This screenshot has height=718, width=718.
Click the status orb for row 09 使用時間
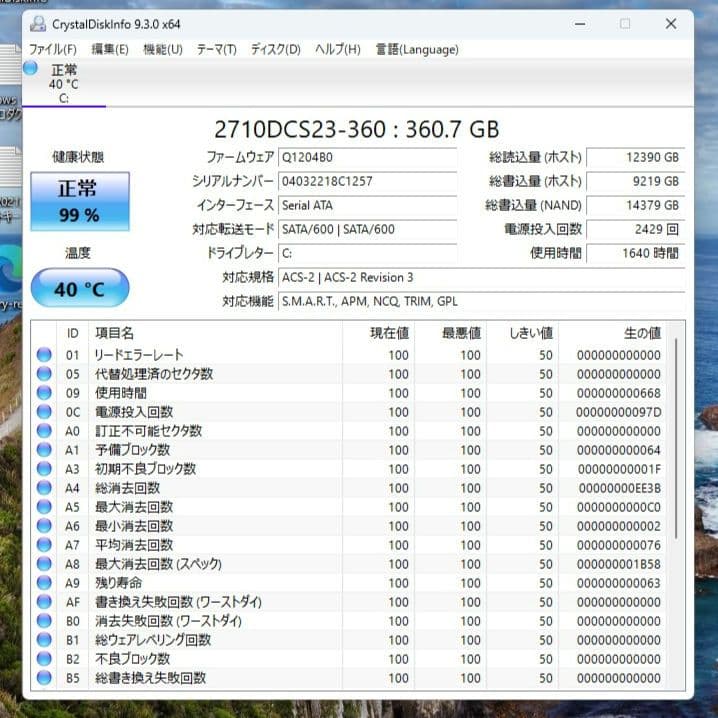click(x=44, y=392)
